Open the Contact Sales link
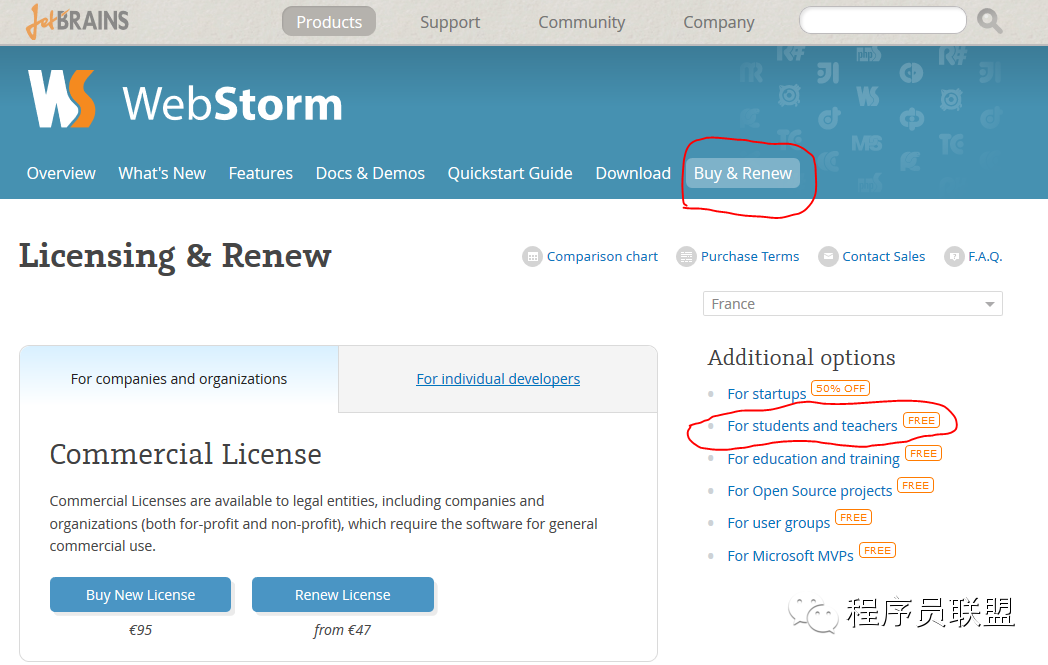 884,257
